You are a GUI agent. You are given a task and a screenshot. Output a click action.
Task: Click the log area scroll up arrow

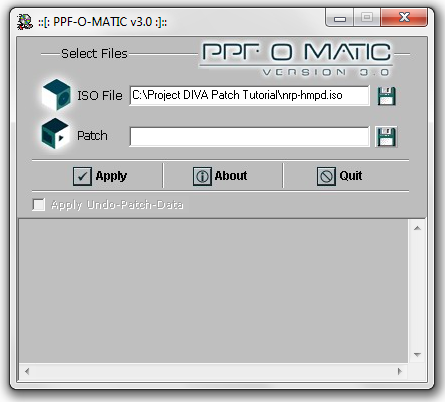point(417,228)
